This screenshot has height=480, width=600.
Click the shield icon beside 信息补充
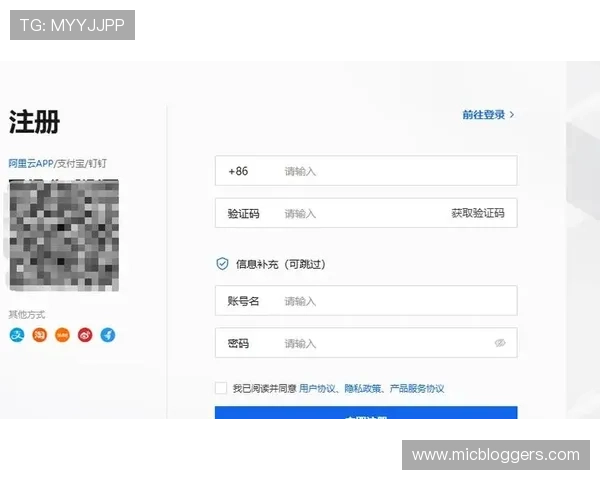tap(222, 264)
